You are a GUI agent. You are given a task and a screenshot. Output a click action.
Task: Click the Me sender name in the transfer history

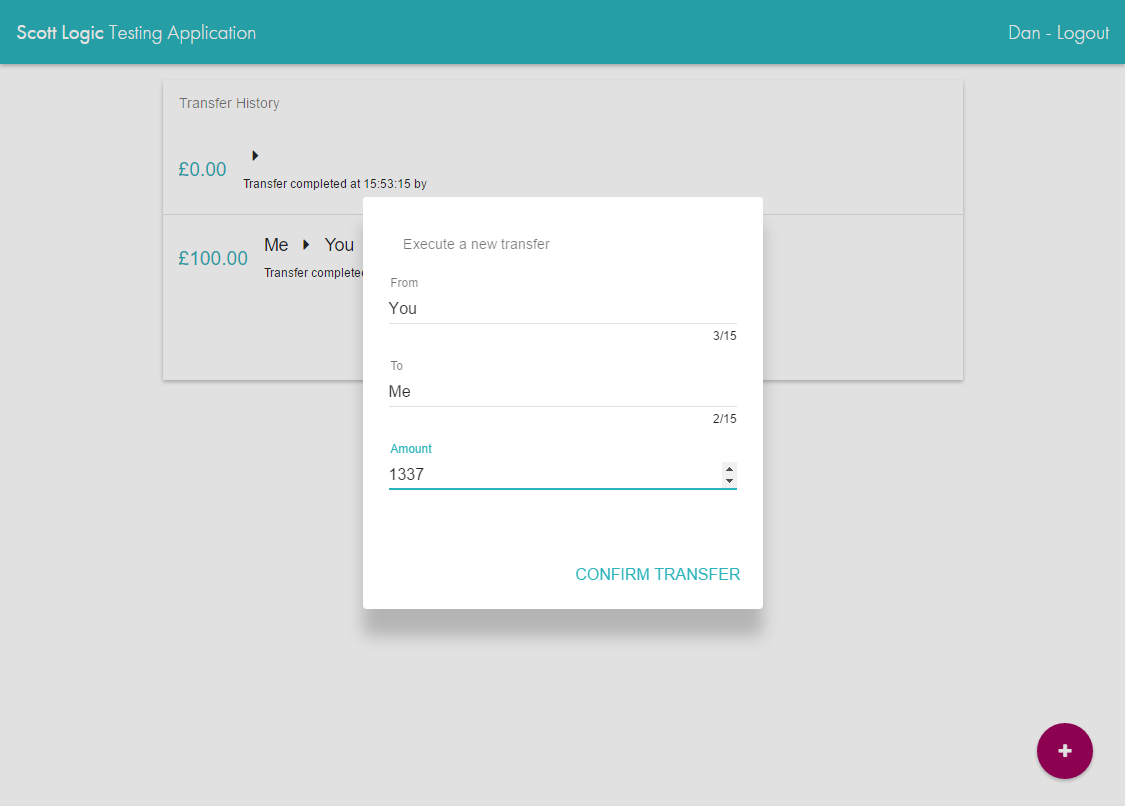click(276, 245)
